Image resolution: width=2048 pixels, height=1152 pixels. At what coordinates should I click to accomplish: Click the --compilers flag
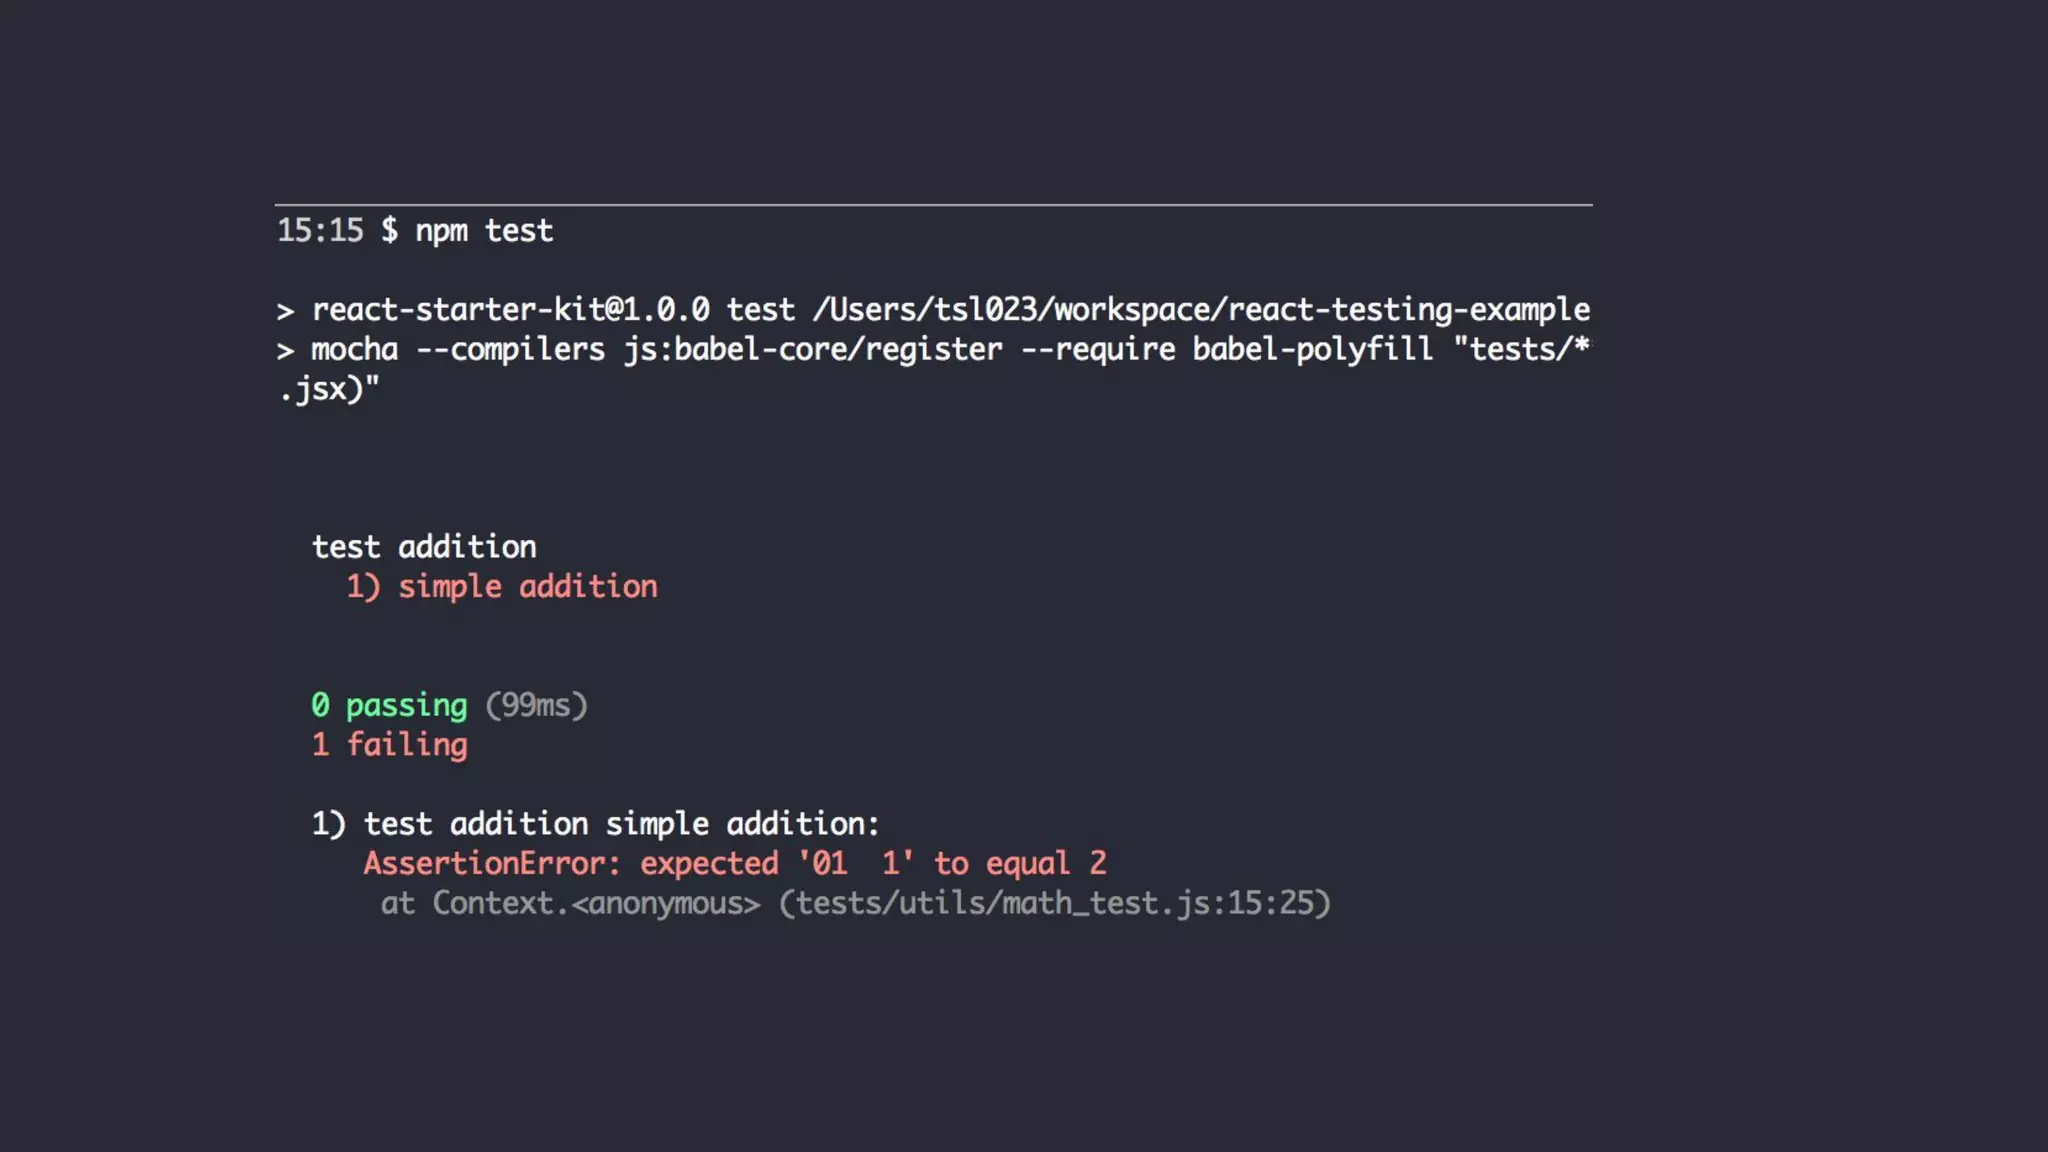coord(510,350)
